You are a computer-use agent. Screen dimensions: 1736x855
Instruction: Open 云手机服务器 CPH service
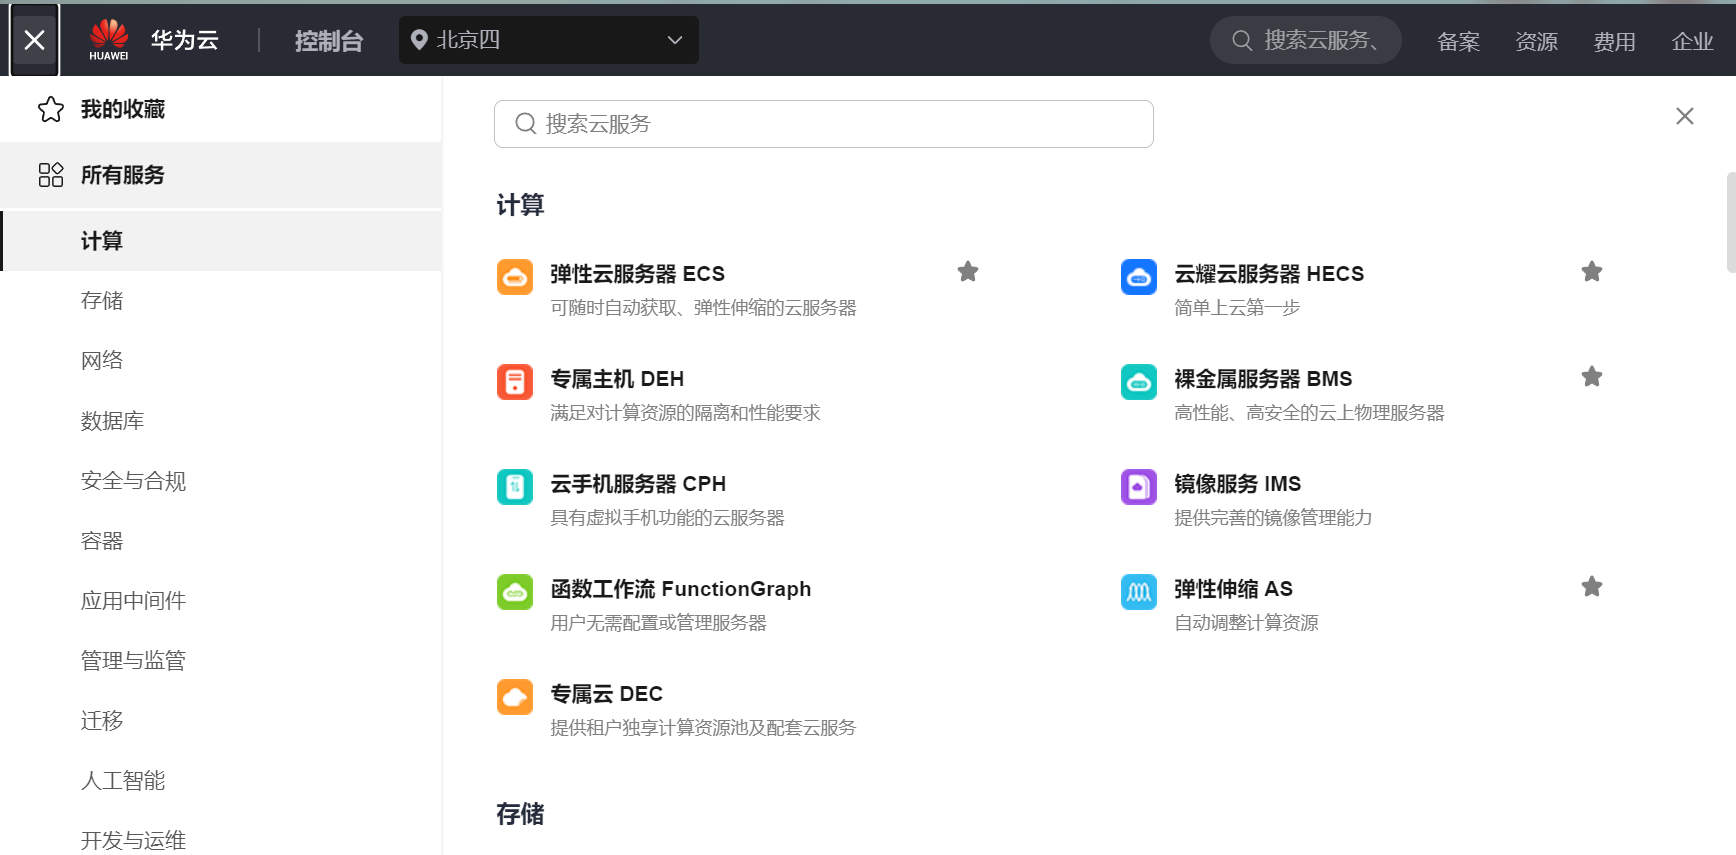point(638,484)
